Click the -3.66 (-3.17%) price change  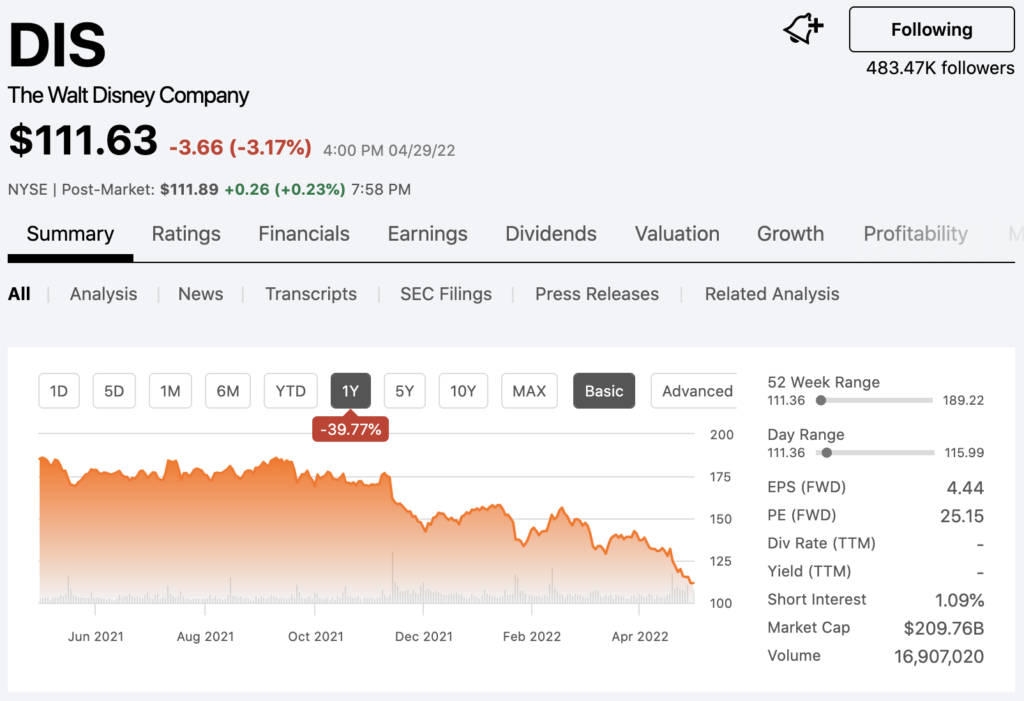point(240,148)
